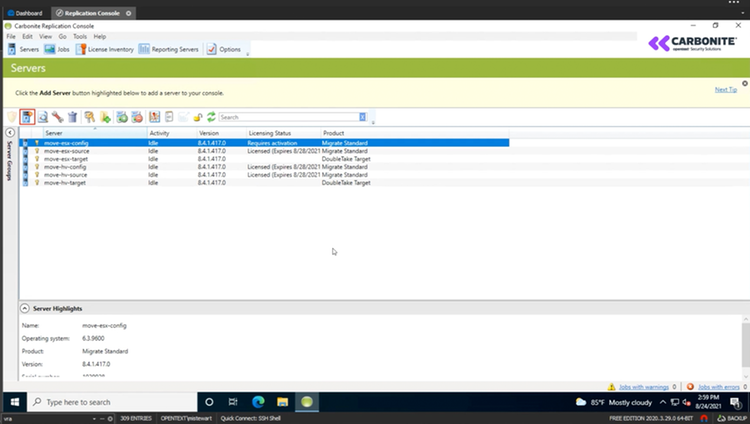Sort by the Product column header

coord(415,133)
